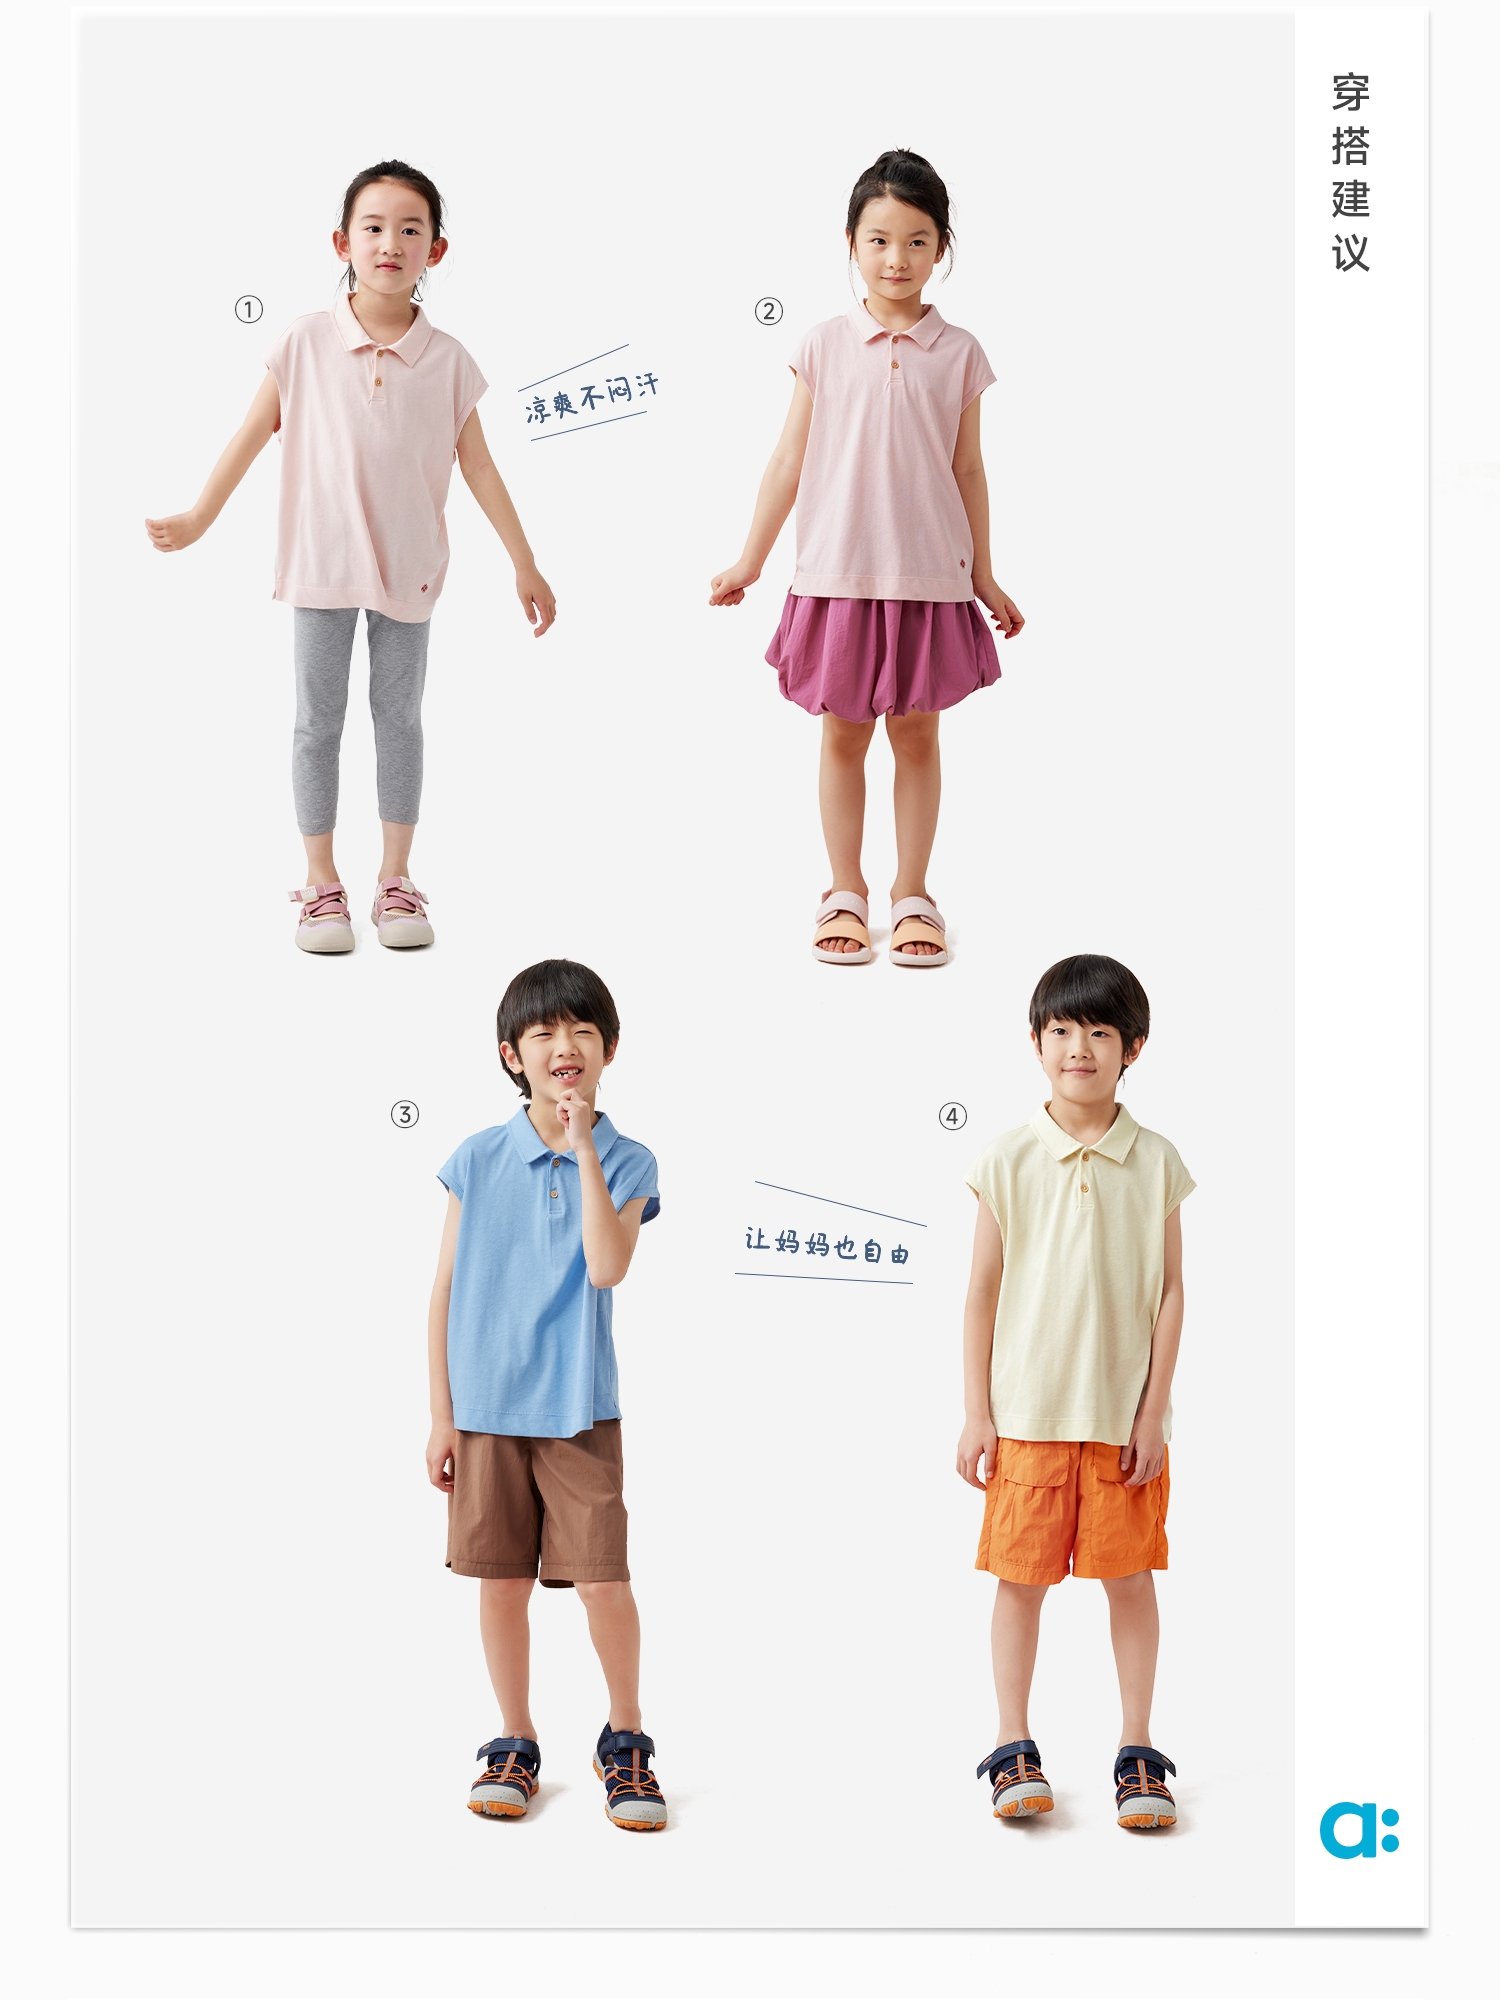Click the orange cargo shorts

(1072, 1510)
